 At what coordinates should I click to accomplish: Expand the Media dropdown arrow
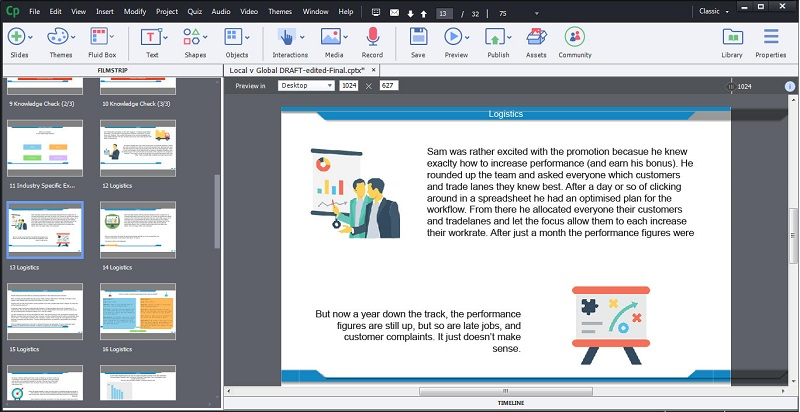(345, 37)
